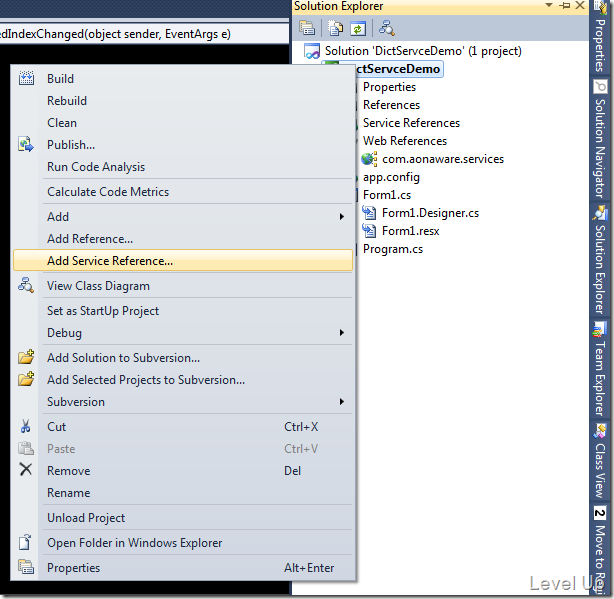
Task: Click the solution icon next to DictServceDemo solution
Action: pos(312,51)
